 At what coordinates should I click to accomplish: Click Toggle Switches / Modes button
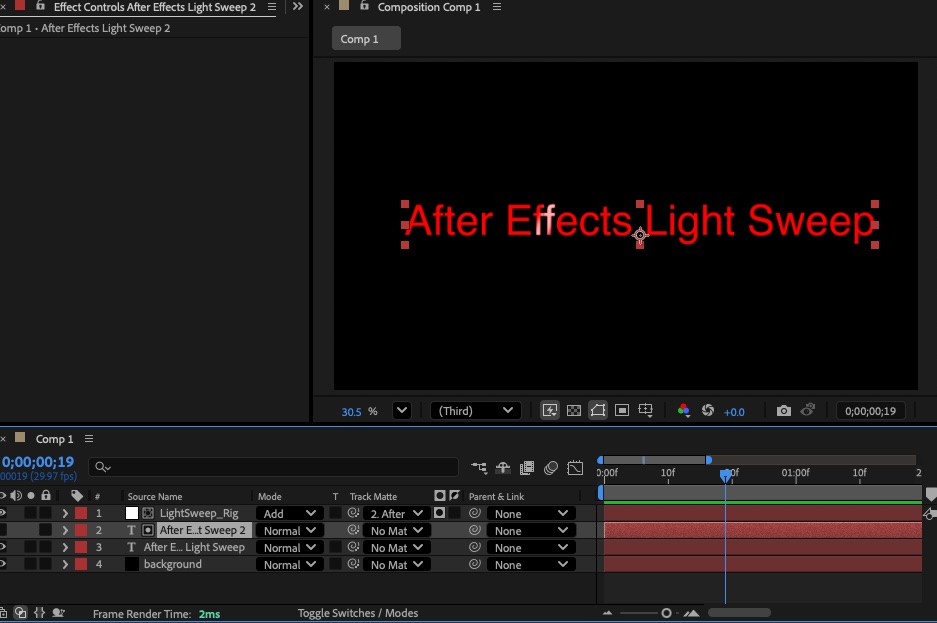pyautogui.click(x=358, y=613)
